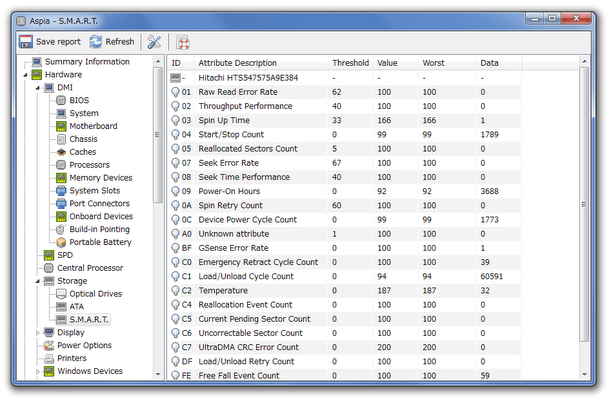The image size is (609, 401).
Task: Select the Reallocated Sectors Count row
Action: click(x=345, y=149)
